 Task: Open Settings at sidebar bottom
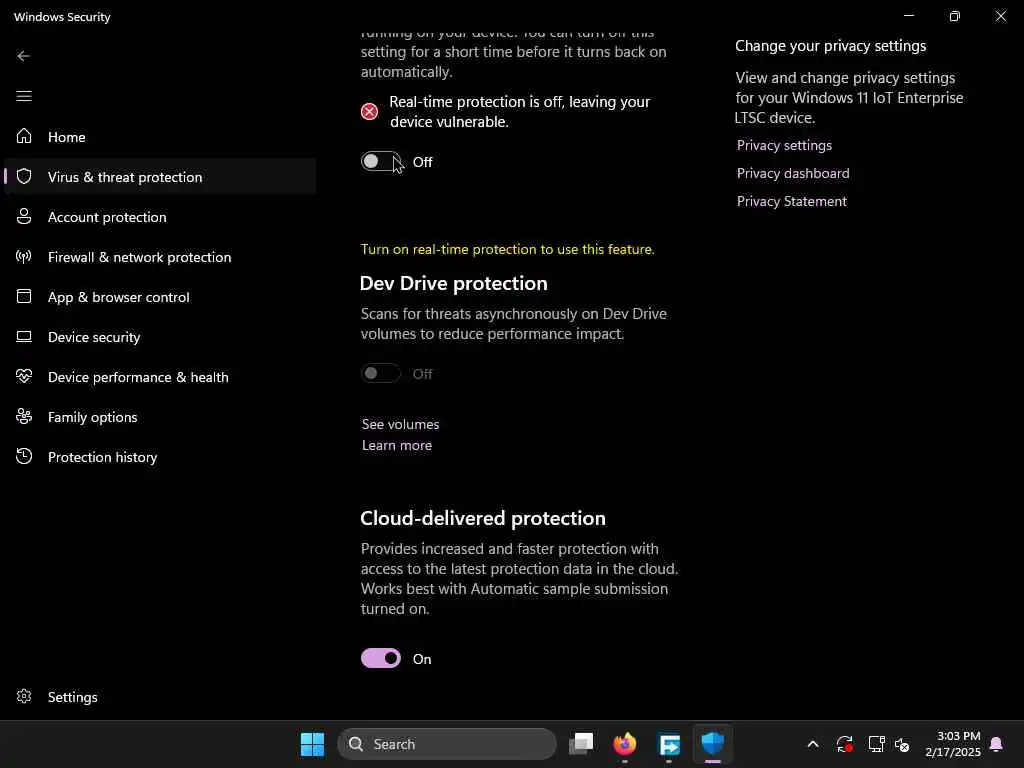click(x=160, y=697)
